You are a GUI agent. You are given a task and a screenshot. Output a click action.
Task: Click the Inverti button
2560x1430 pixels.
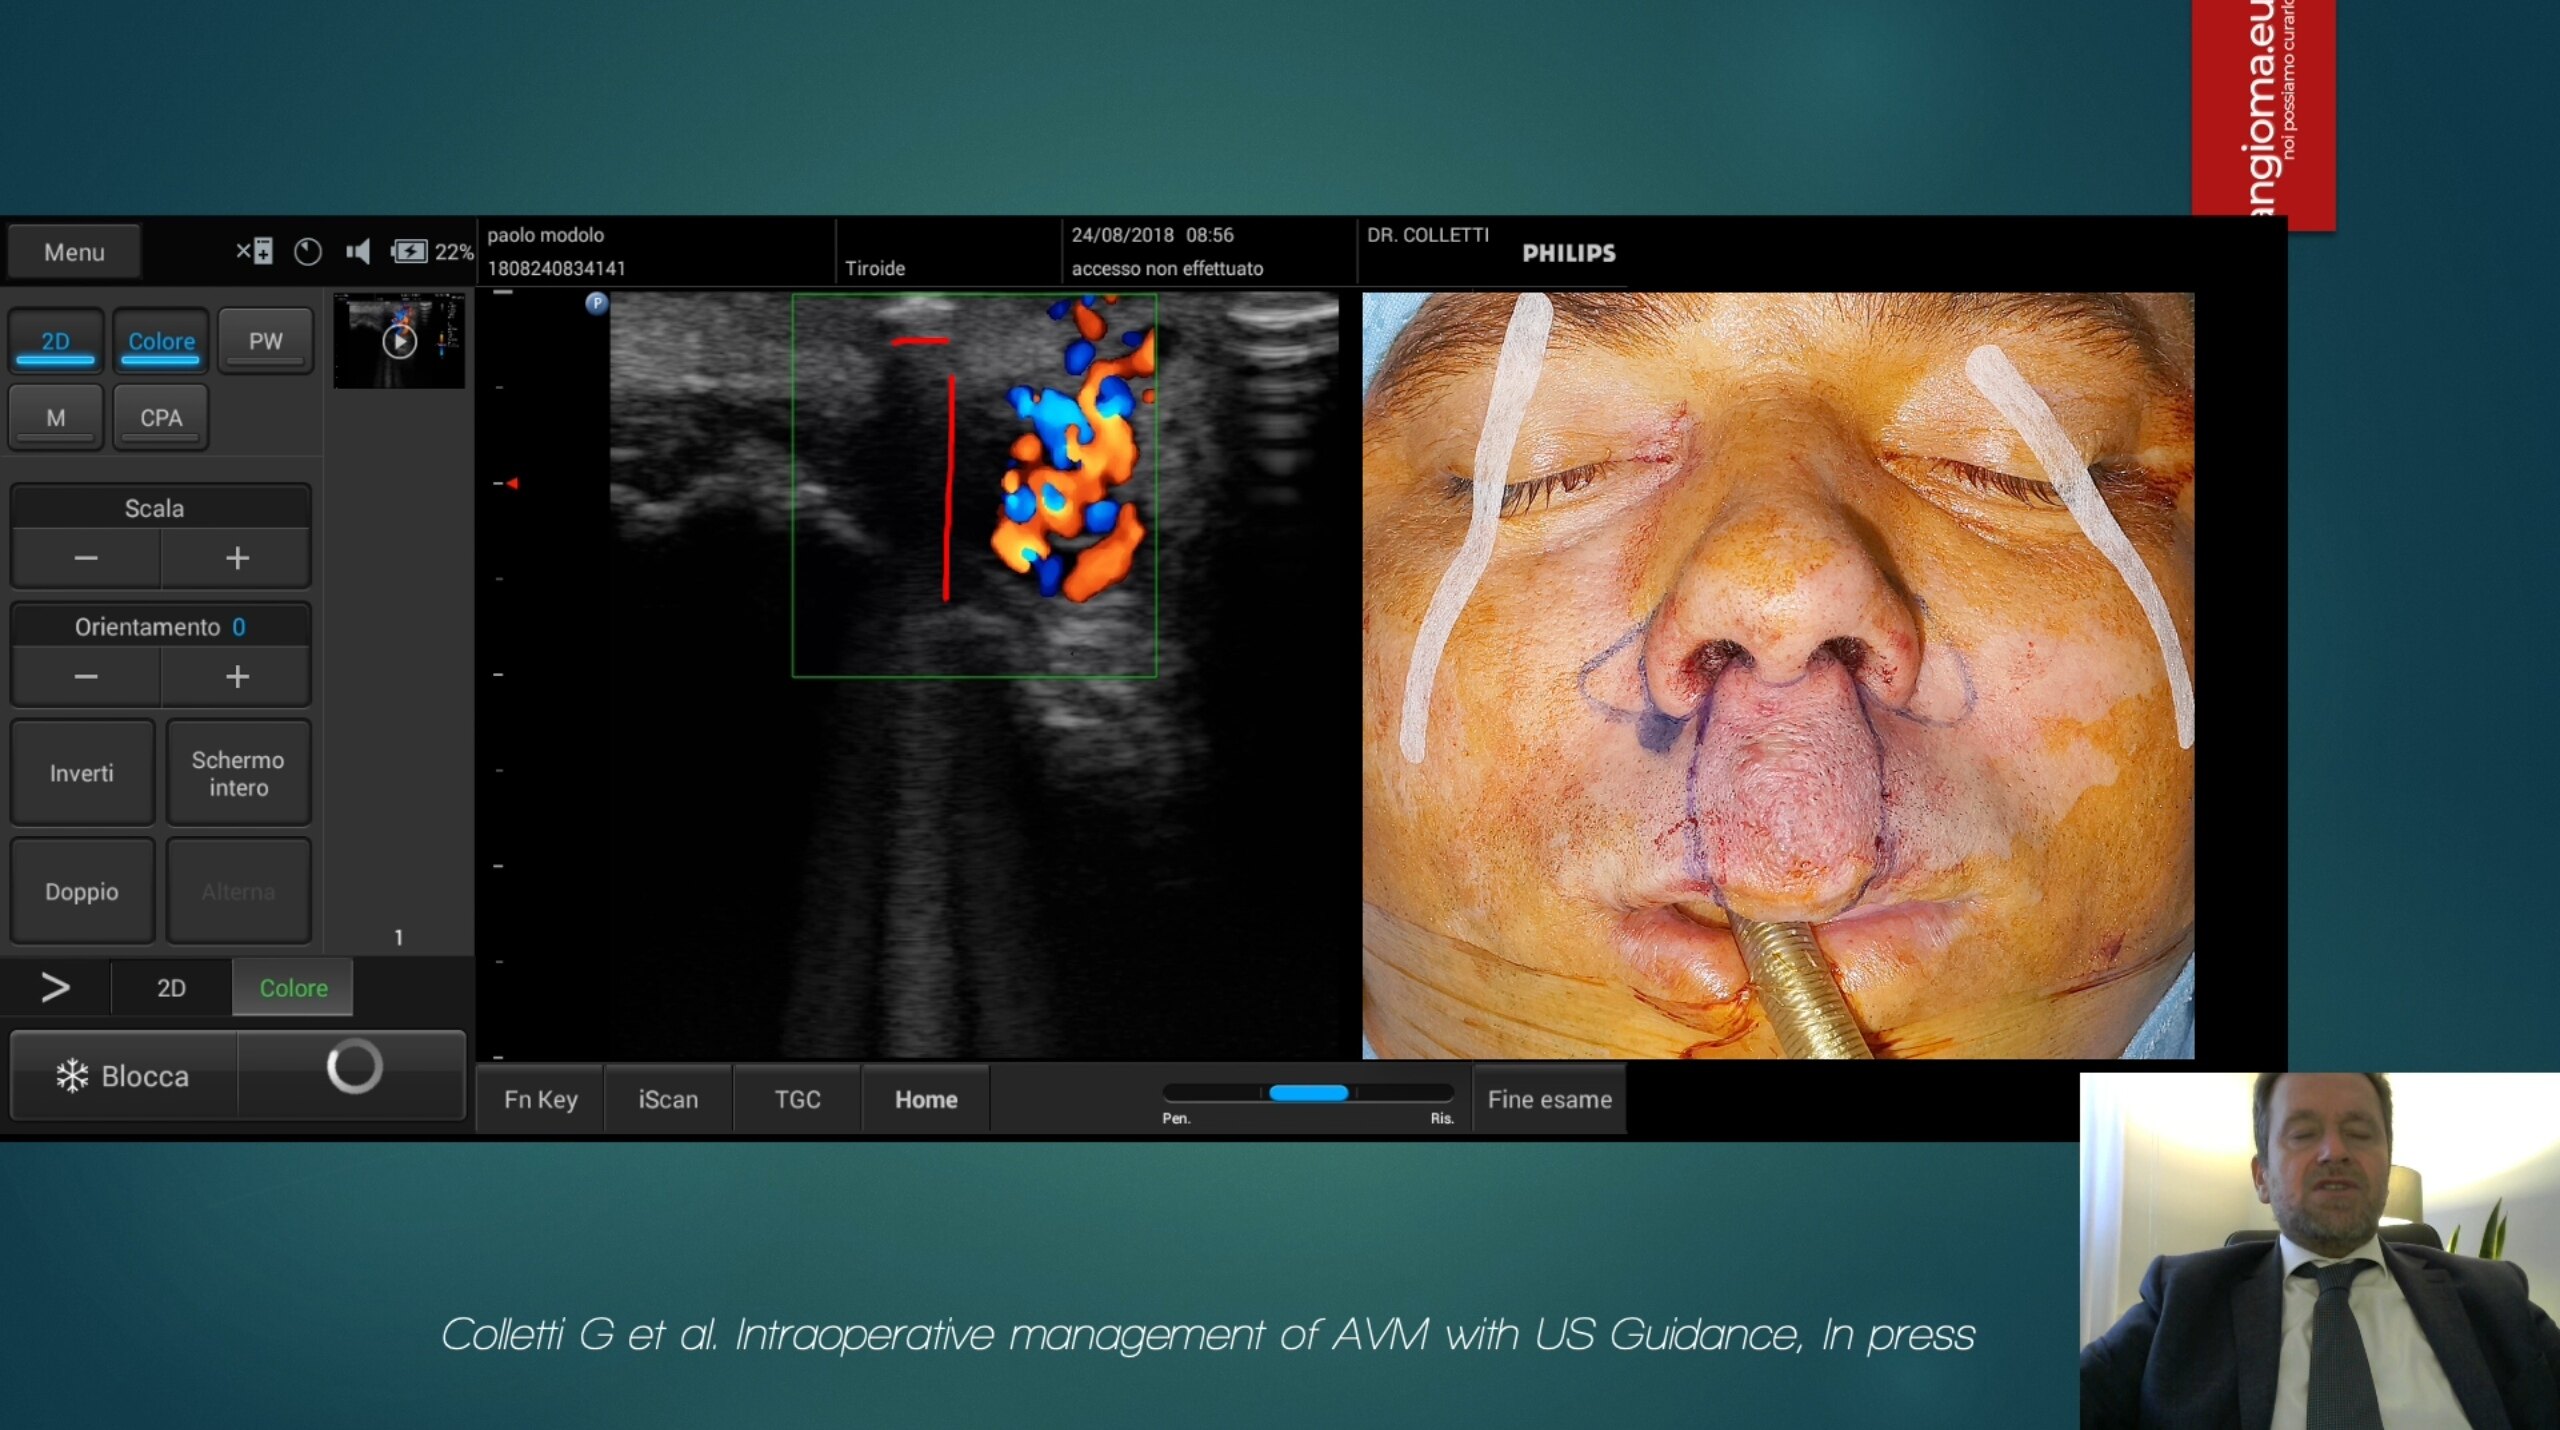tap(82, 773)
